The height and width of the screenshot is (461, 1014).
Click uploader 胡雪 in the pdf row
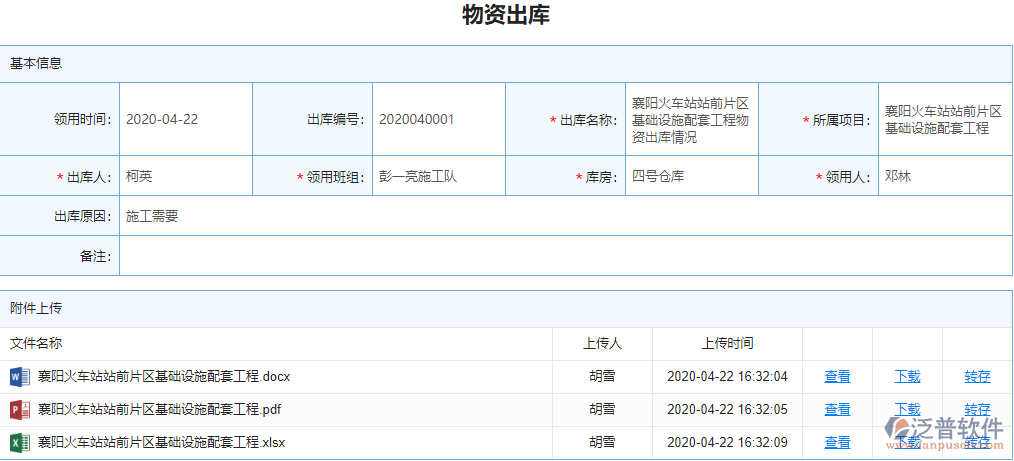coord(602,409)
